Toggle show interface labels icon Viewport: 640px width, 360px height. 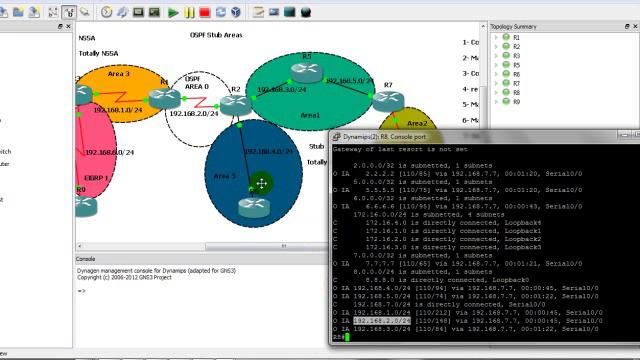[53, 12]
